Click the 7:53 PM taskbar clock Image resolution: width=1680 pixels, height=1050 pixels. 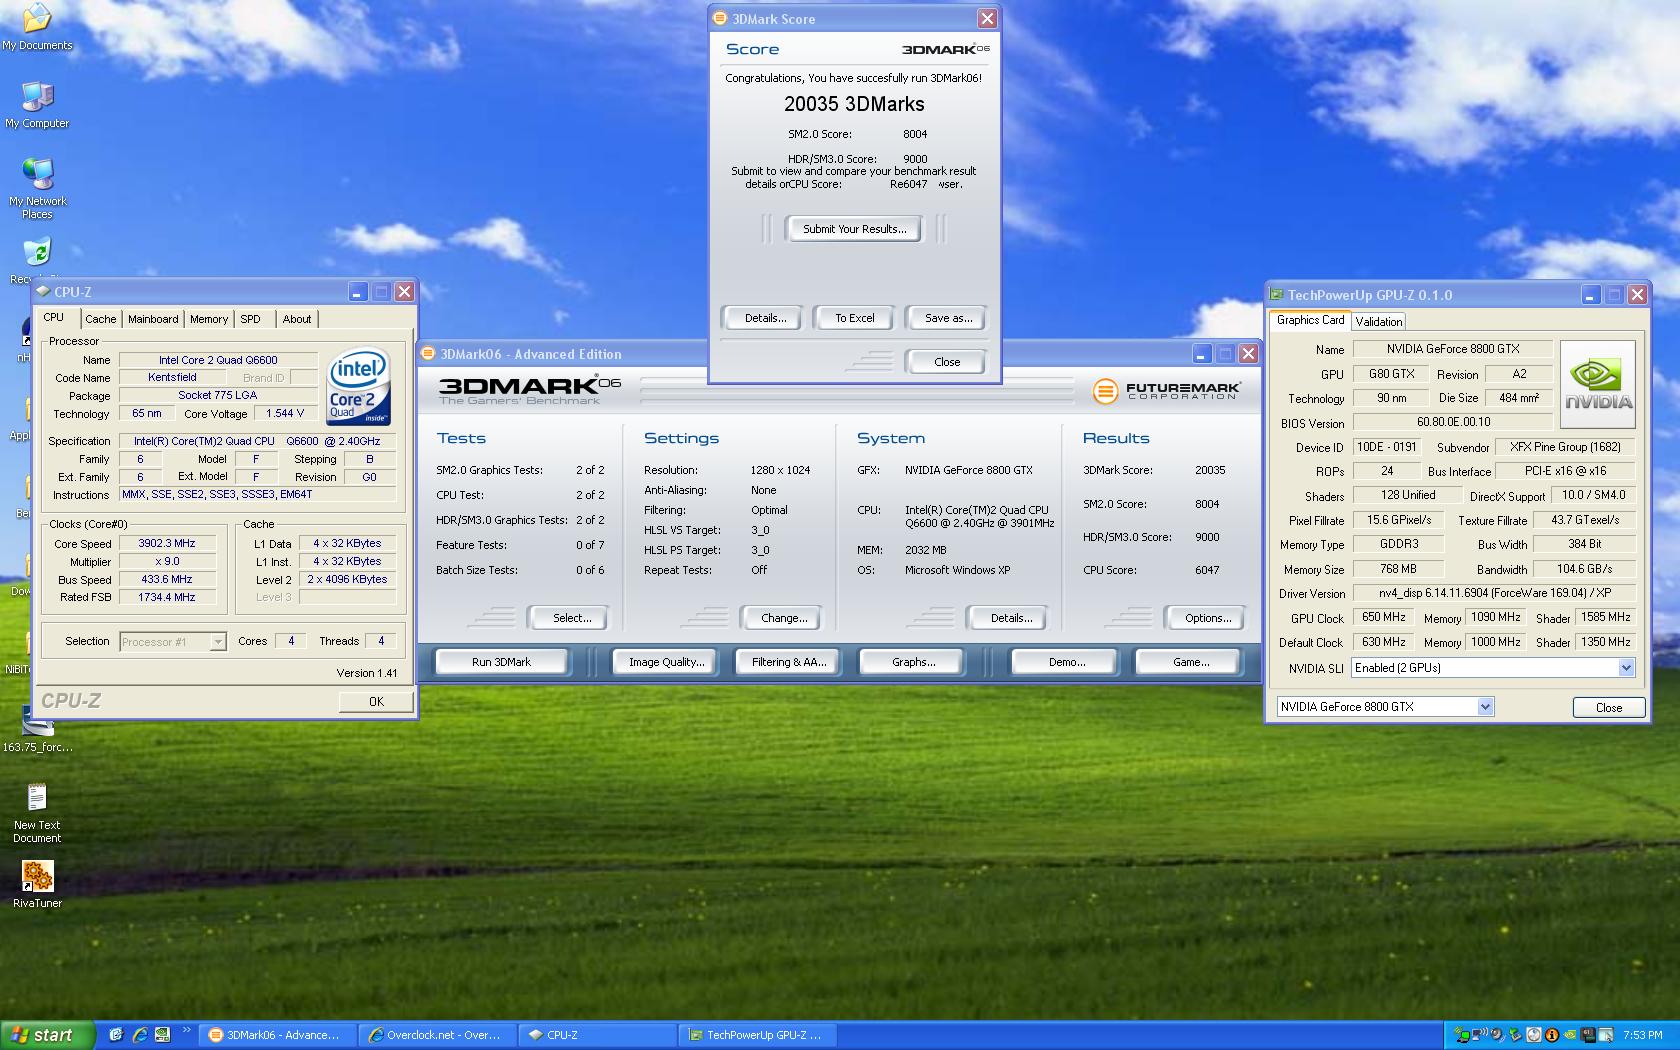click(x=1642, y=1035)
